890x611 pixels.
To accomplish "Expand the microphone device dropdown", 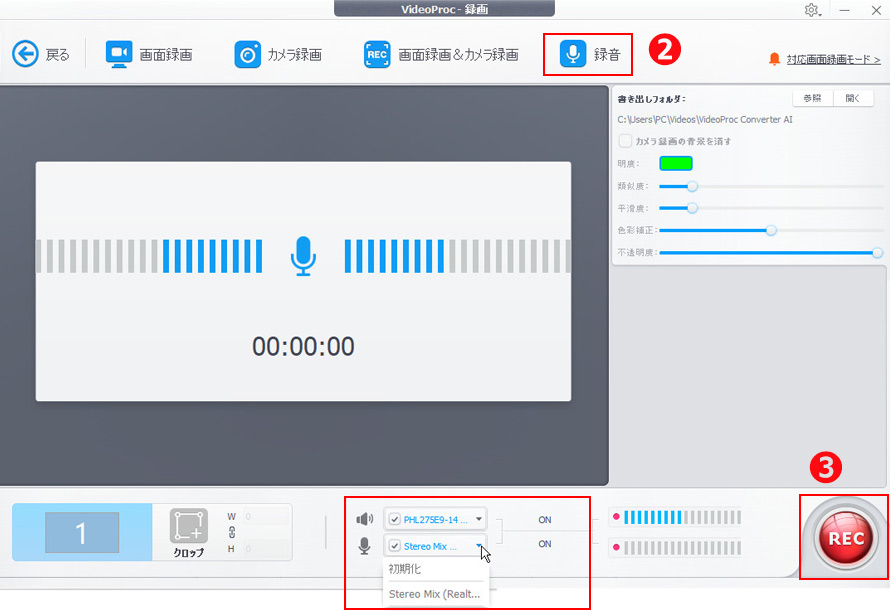I will point(480,546).
